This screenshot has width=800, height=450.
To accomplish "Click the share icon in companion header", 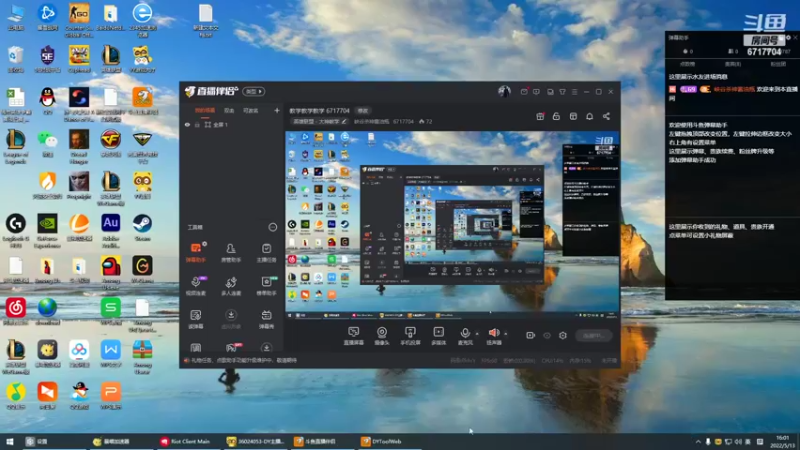I will click(606, 116).
